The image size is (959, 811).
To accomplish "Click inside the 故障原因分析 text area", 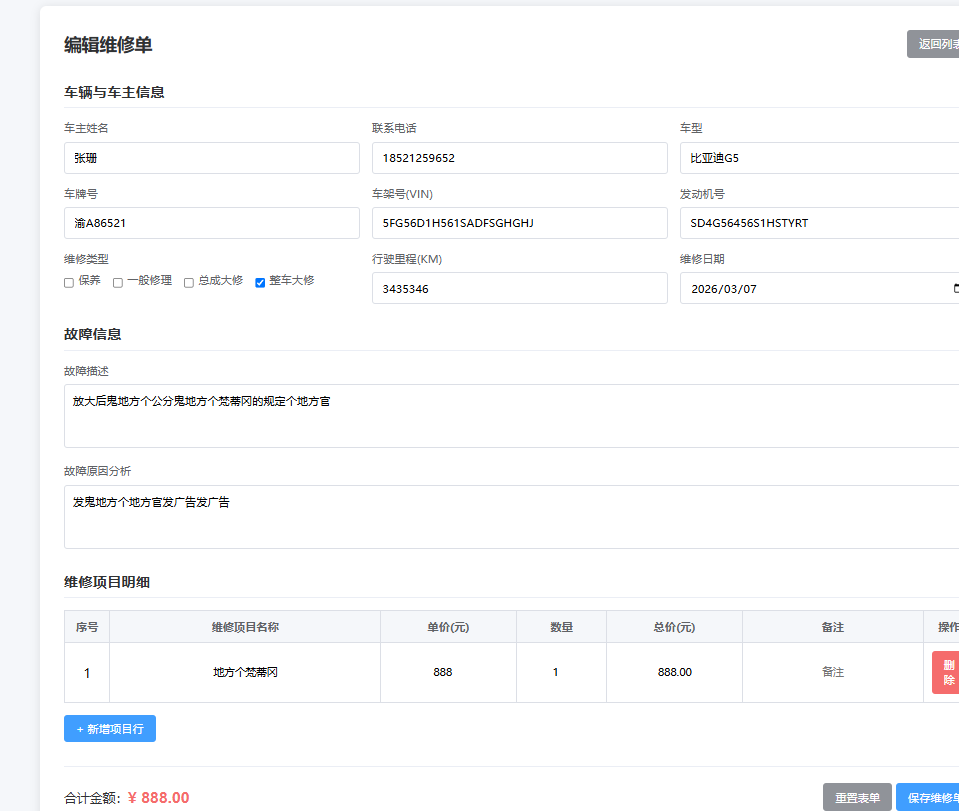I will 511,517.
